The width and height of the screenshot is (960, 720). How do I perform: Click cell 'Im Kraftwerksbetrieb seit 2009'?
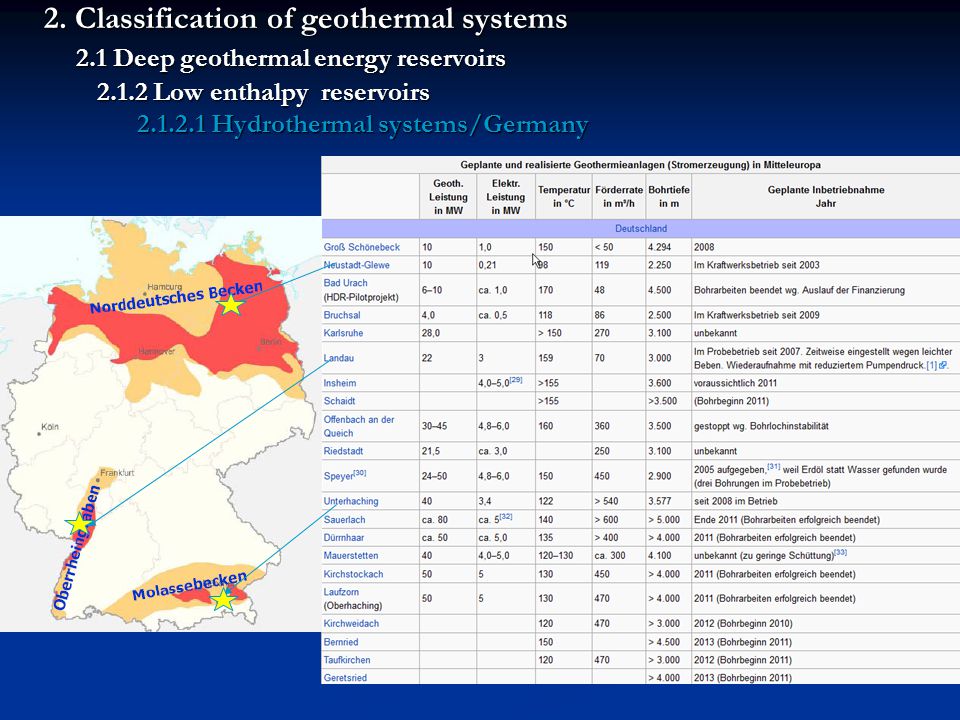click(x=757, y=315)
